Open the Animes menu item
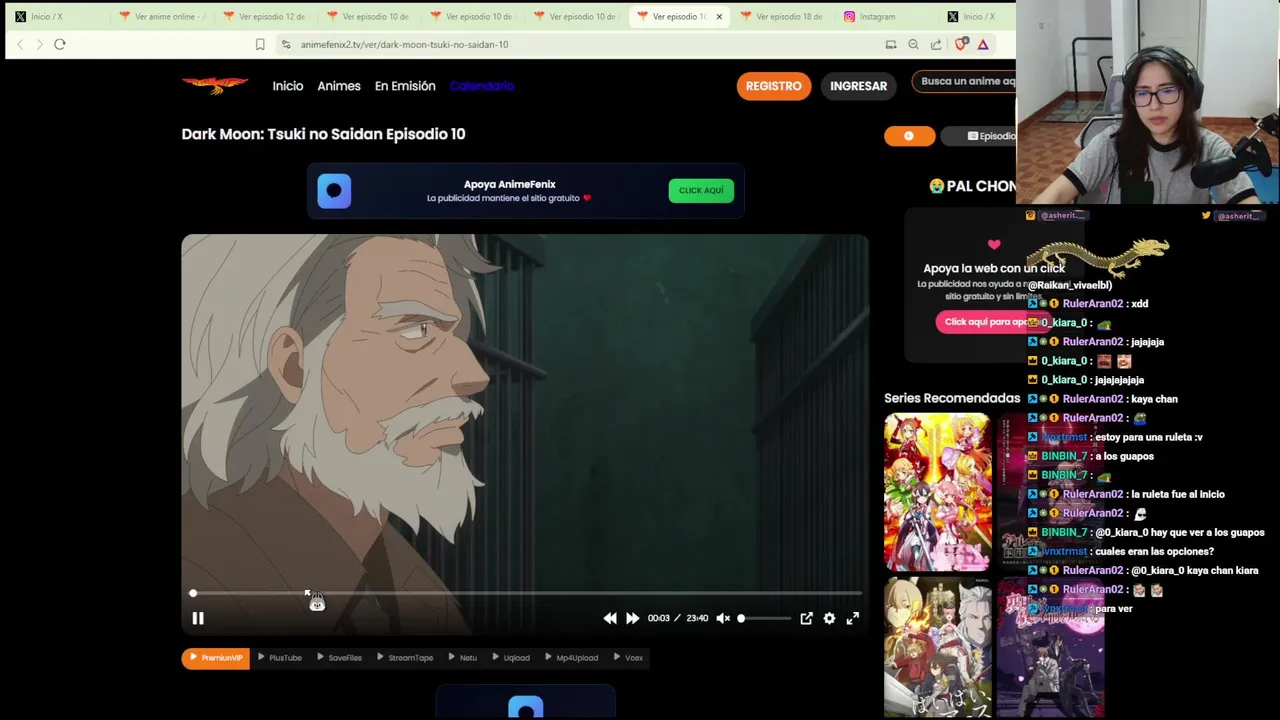The image size is (1280, 720). [x=339, y=86]
